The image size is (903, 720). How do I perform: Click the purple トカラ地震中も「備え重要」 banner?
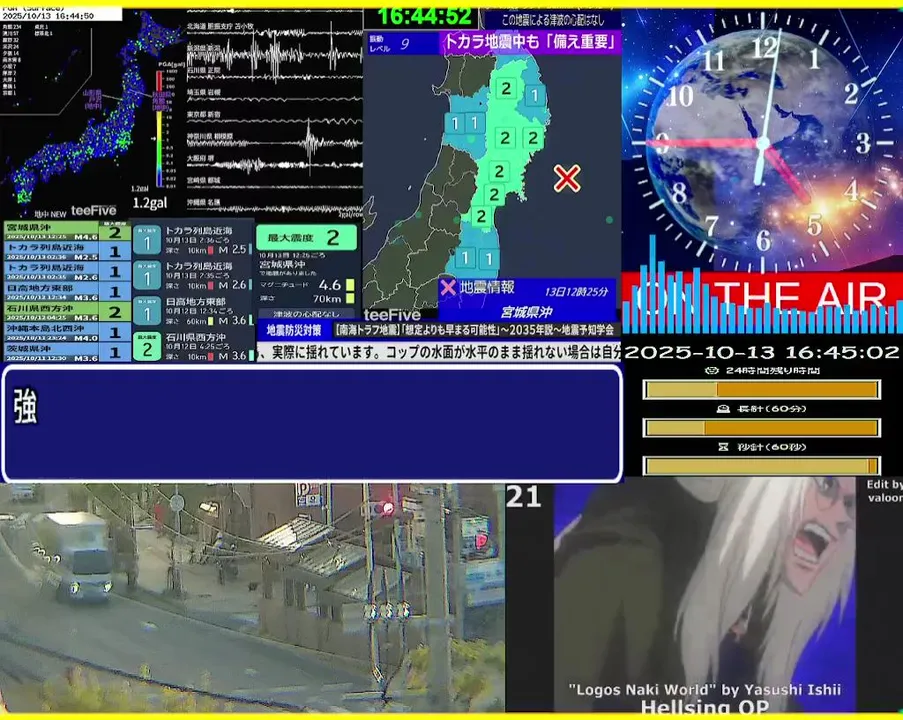tap(530, 42)
